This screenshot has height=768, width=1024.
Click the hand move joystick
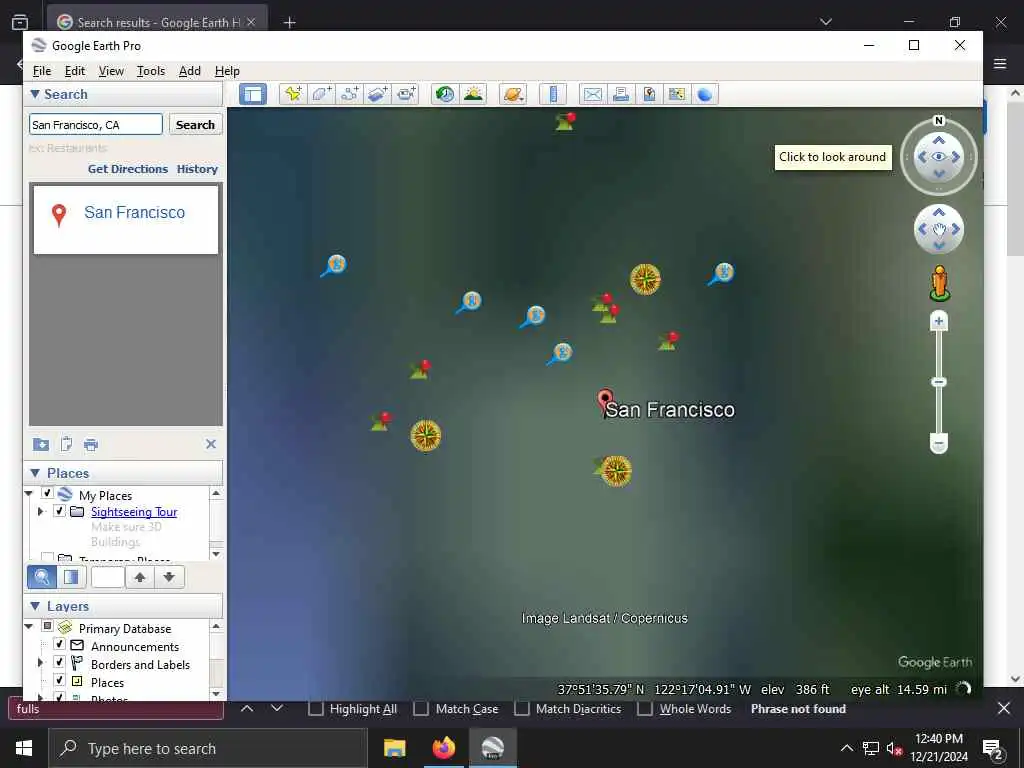point(938,229)
